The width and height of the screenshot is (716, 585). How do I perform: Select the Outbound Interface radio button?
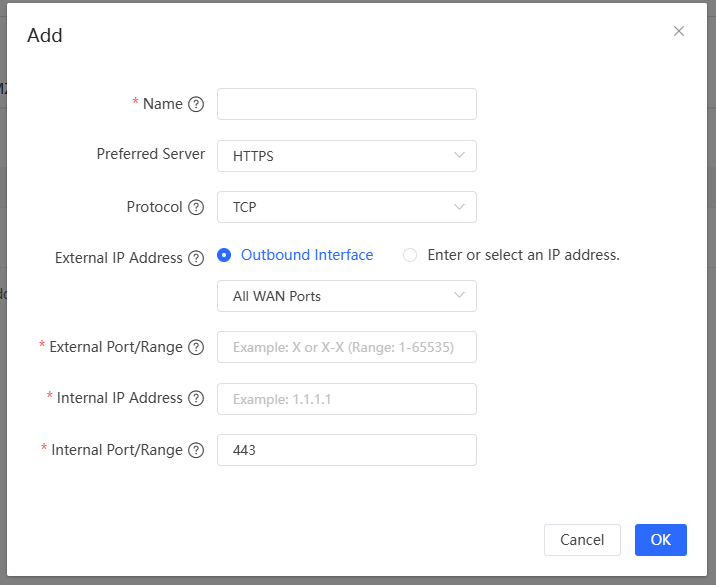225,255
